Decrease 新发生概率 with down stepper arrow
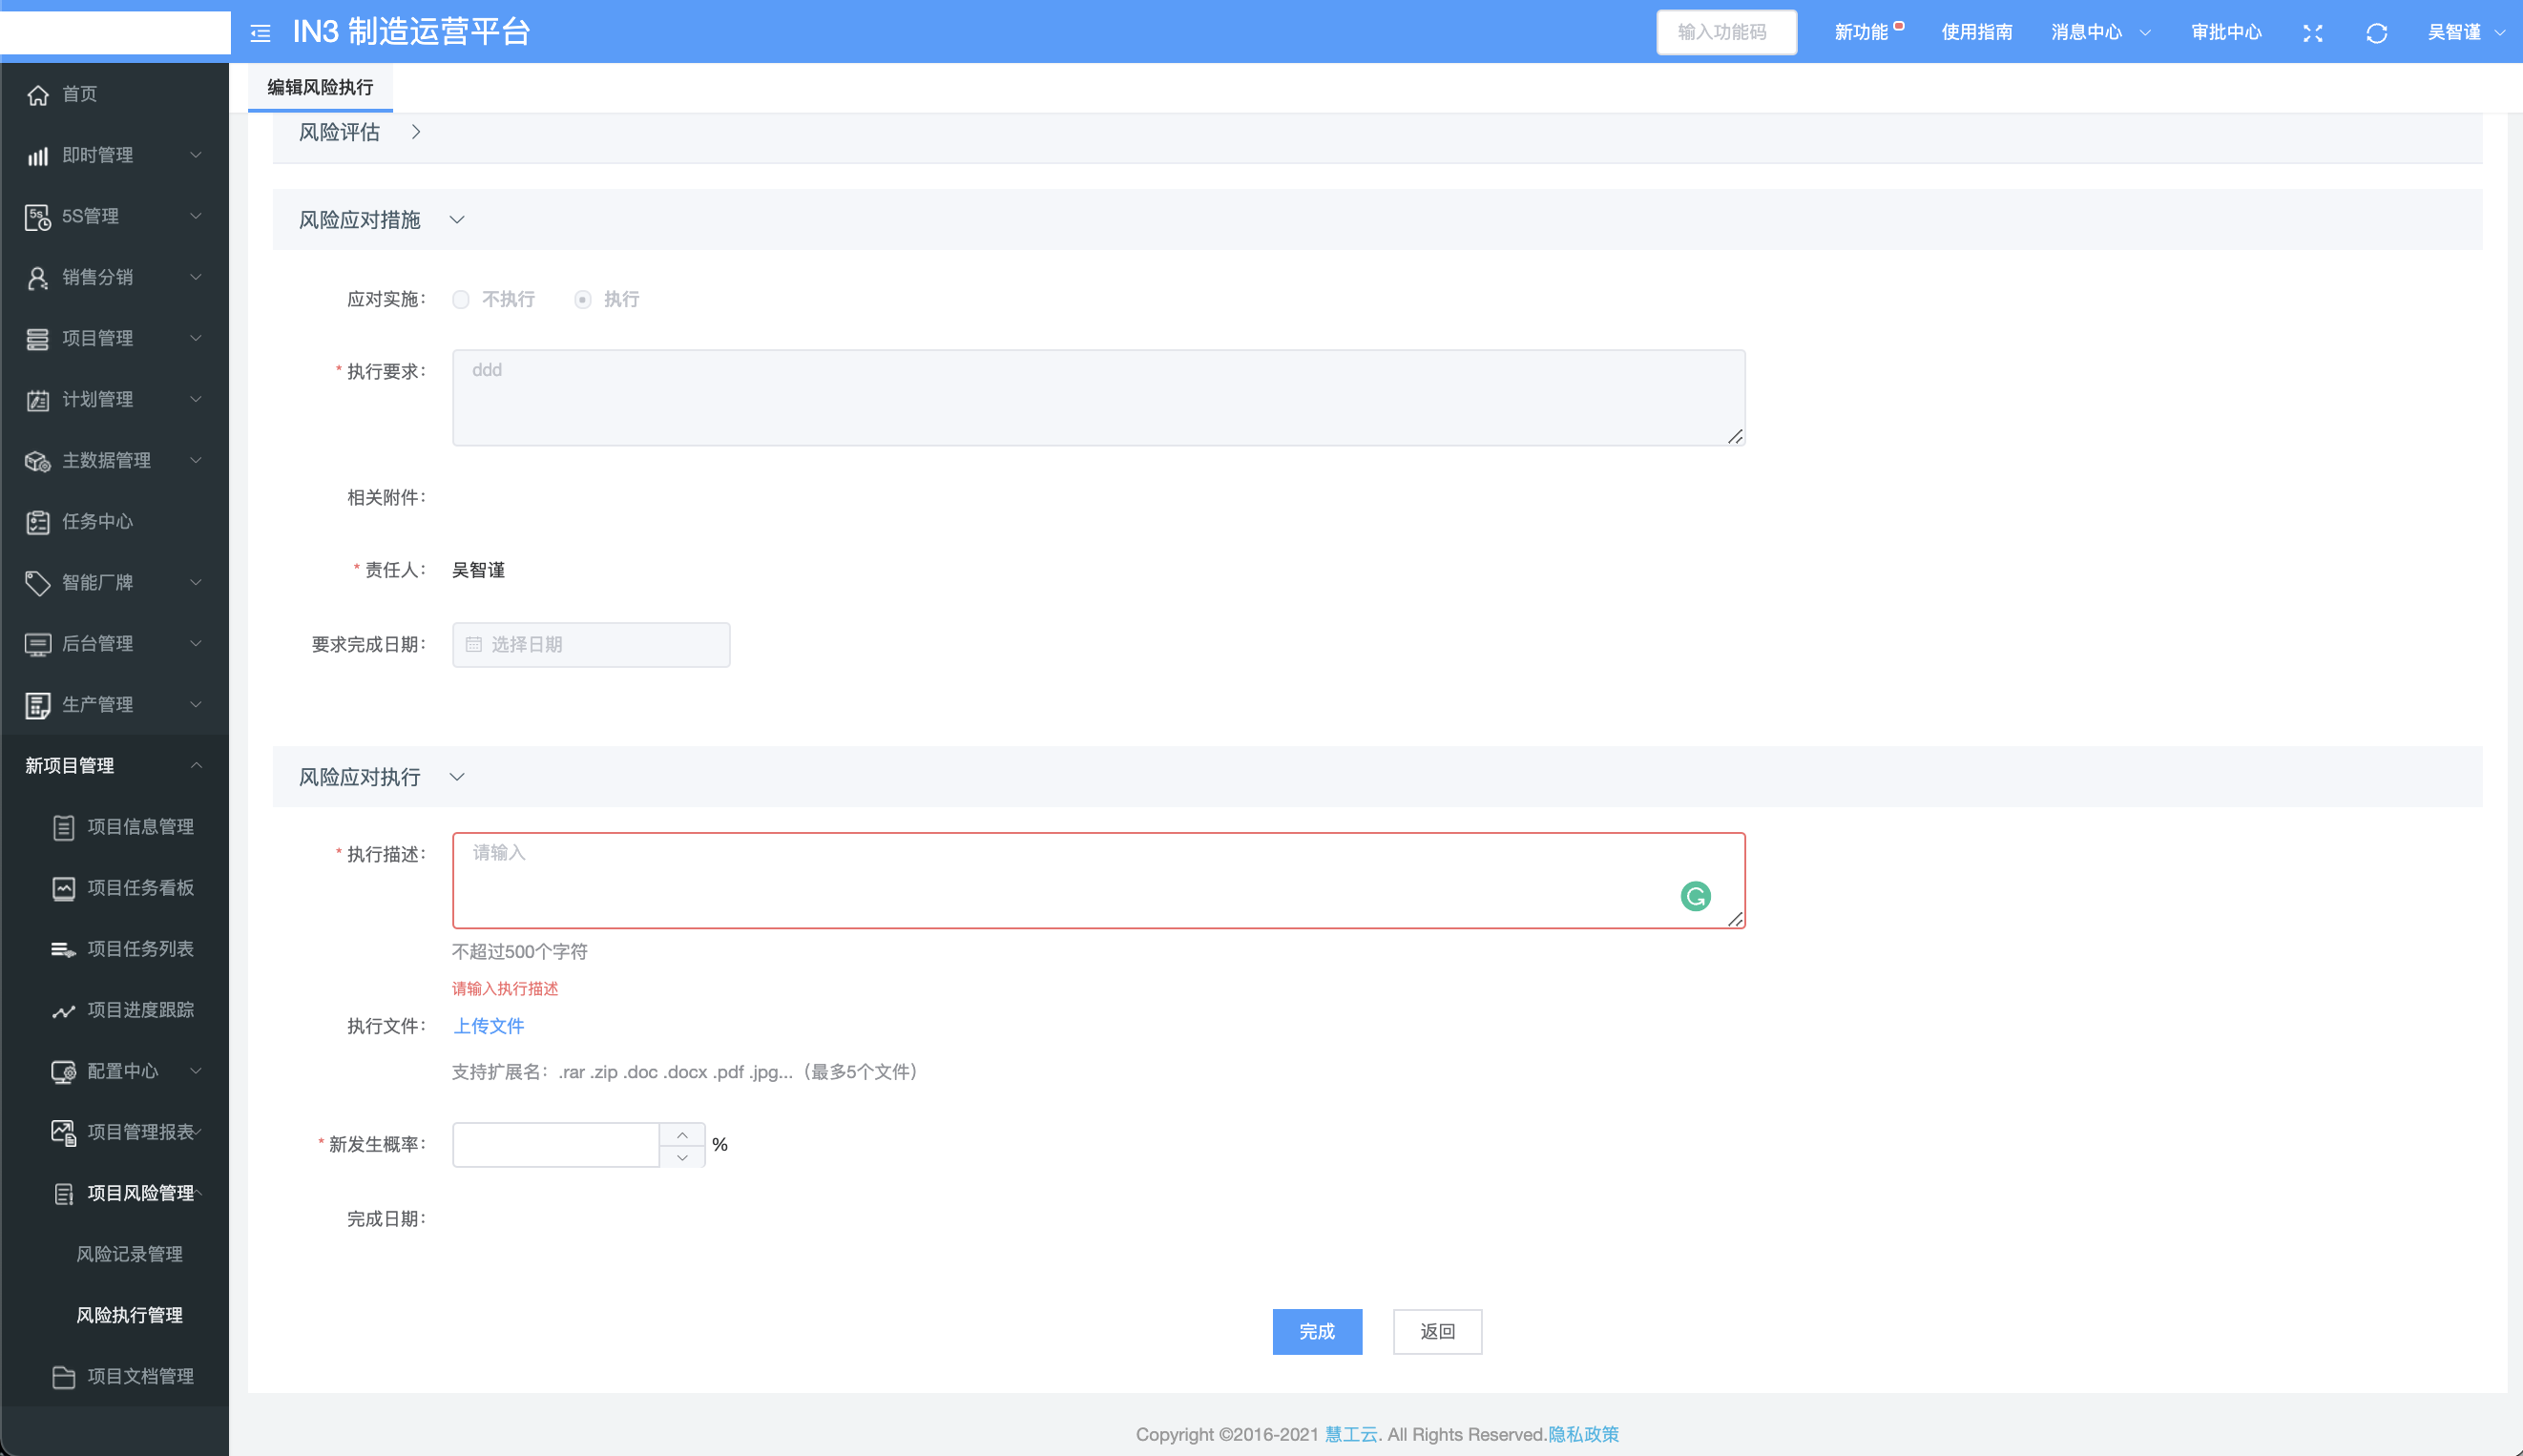The height and width of the screenshot is (1456, 2523). pos(682,1157)
